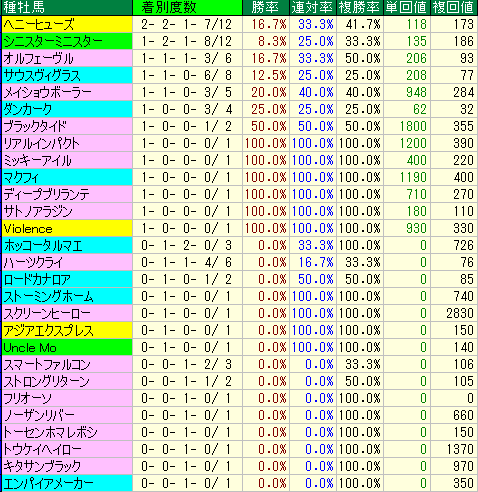Viewport: 478px width, 492px height.
Task: Click the ホッコータルマエ name cell
Action: coord(67,245)
